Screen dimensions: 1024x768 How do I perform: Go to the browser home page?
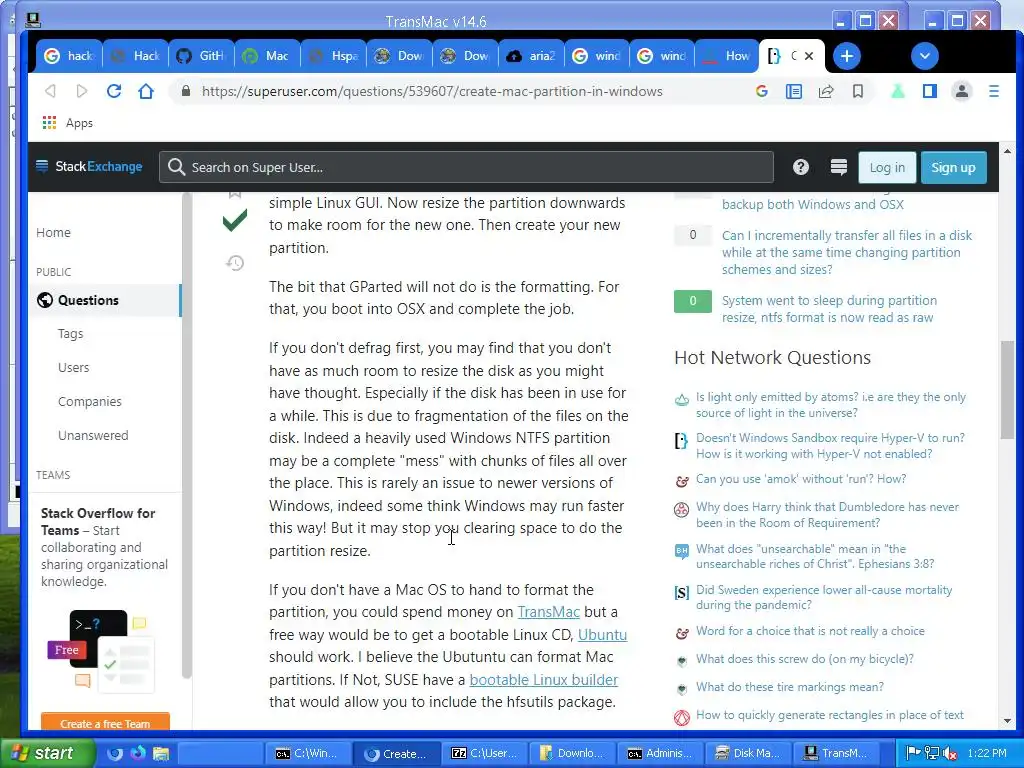(146, 91)
